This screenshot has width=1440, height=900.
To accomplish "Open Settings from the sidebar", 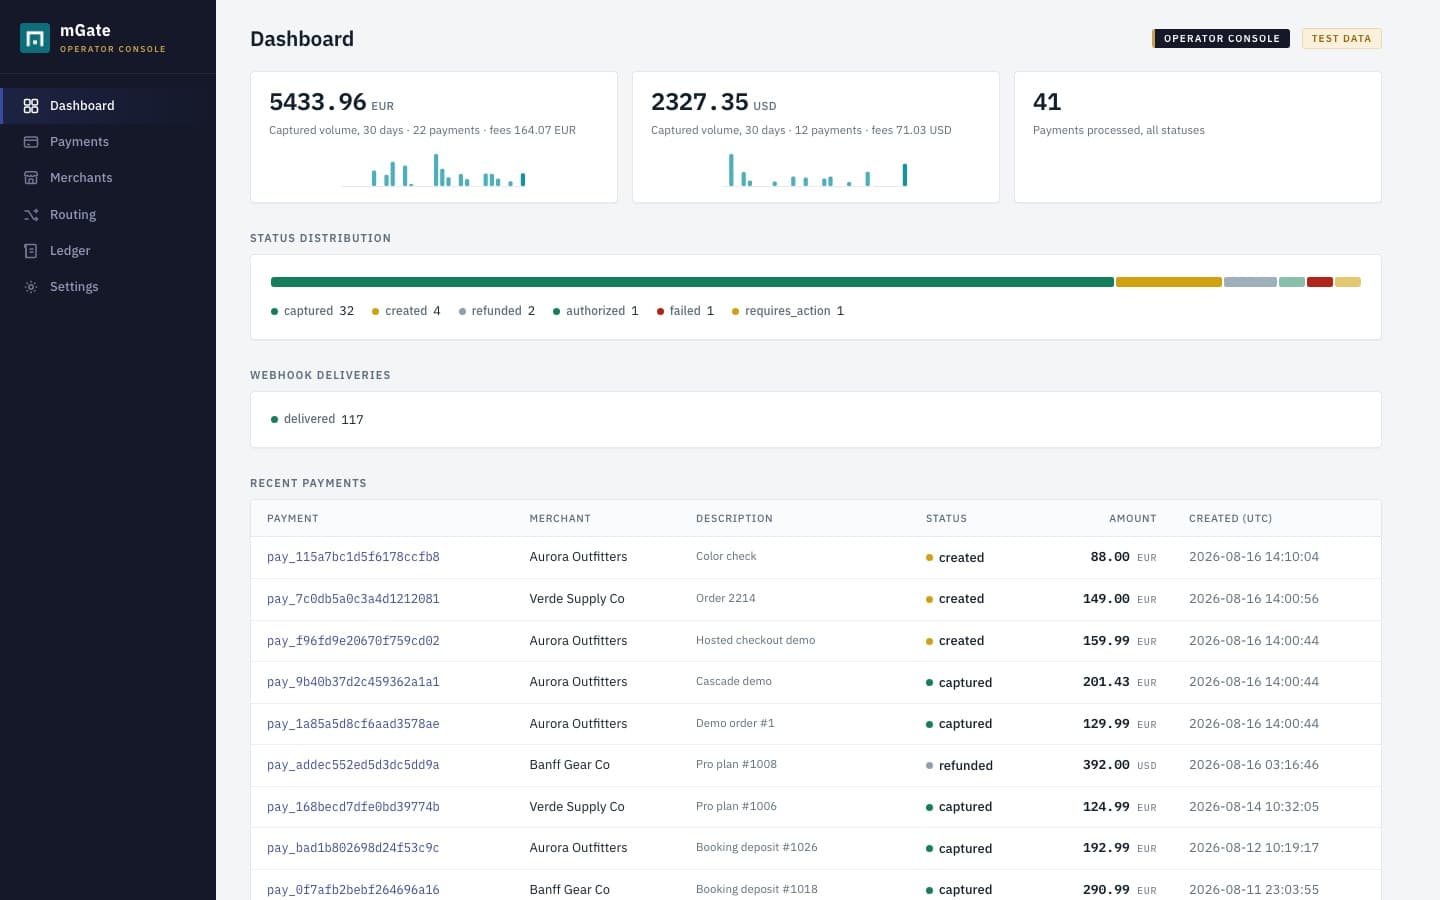I will 108,287.
